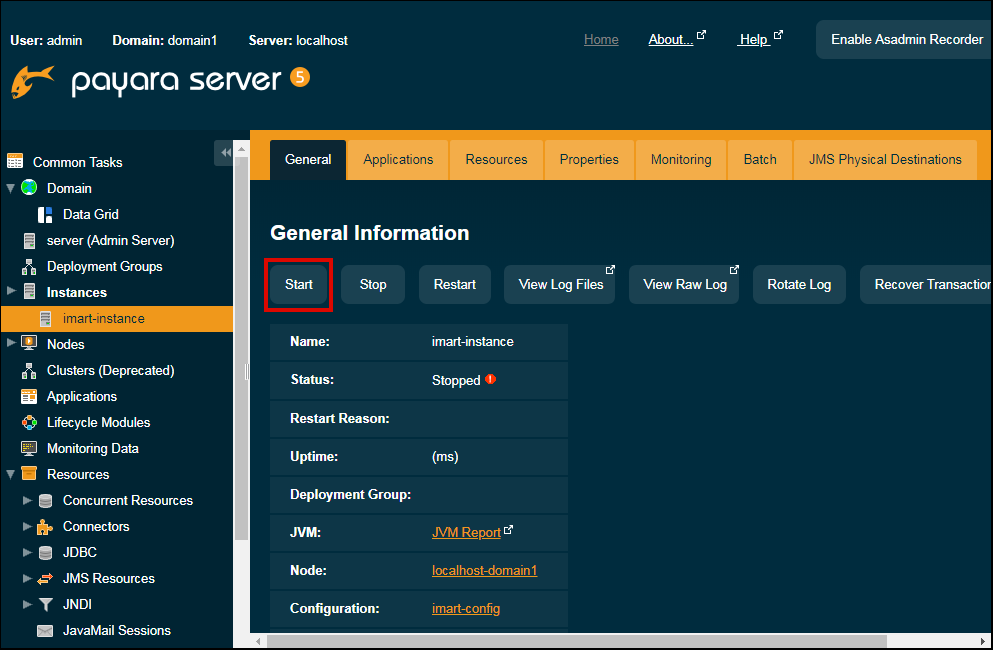Expand the Concurrent Resources node
The width and height of the screenshot is (993, 650).
(27, 500)
